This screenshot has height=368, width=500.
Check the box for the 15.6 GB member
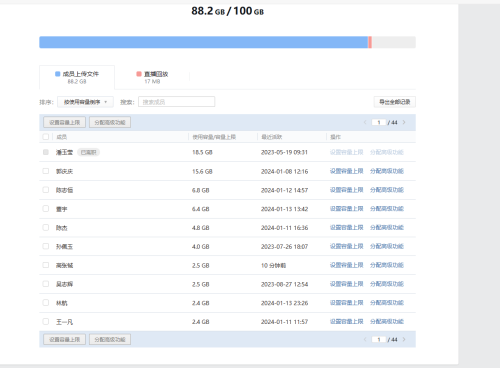(46, 171)
